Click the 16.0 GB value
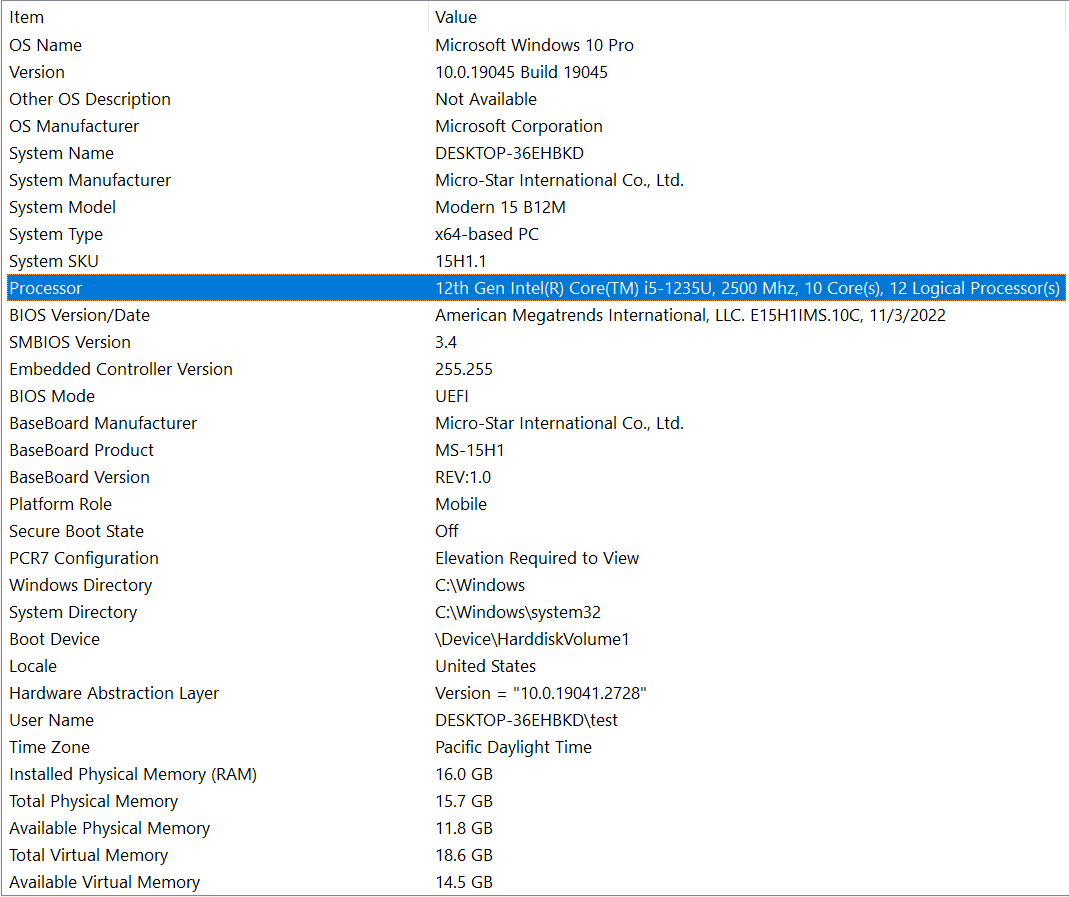Viewport: 1069px width, 897px height. [x=464, y=774]
